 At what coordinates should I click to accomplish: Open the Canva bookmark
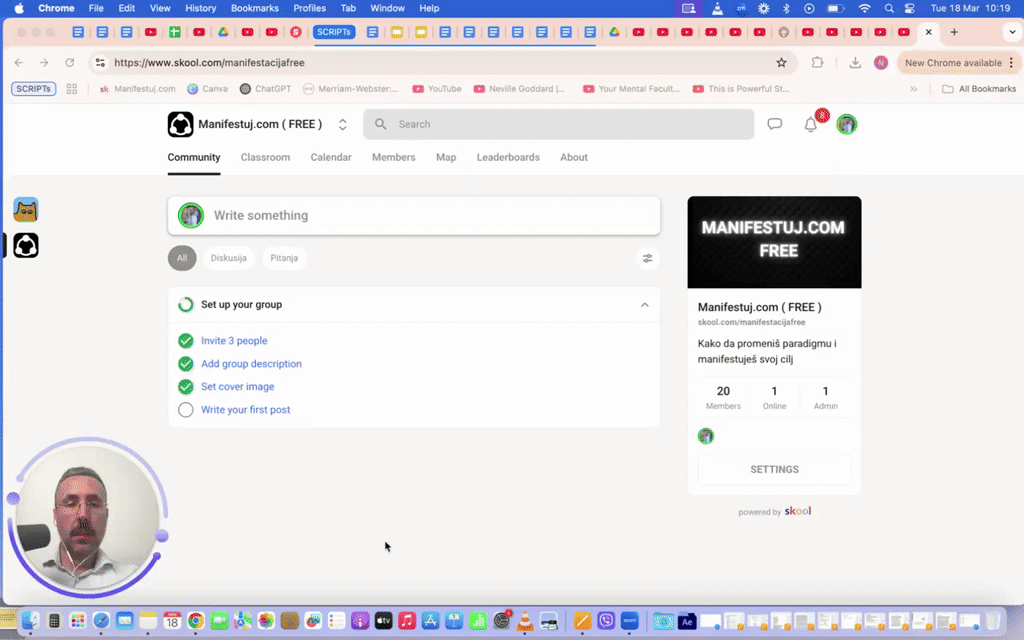208,89
